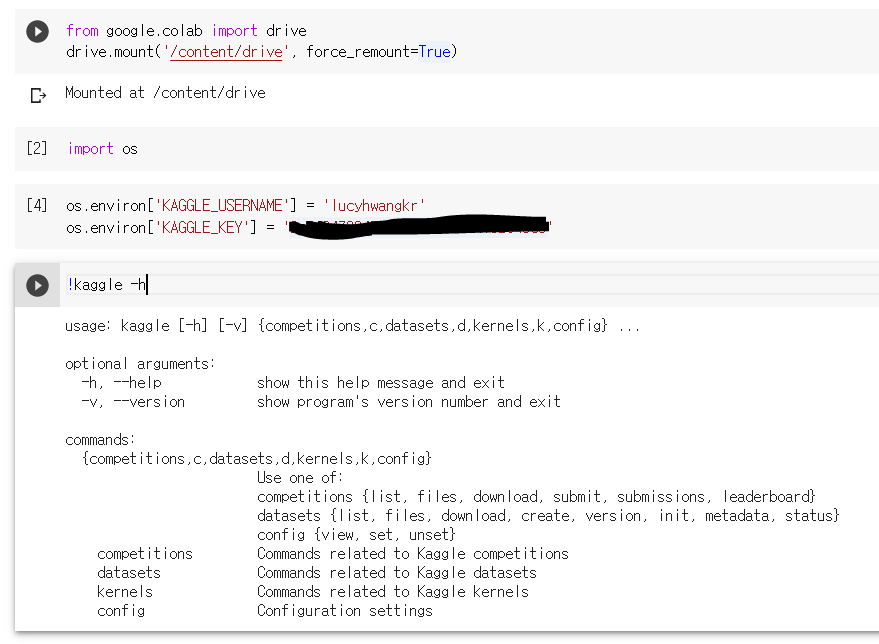Click 'Commands related to Kaggle competitions'

point(413,554)
